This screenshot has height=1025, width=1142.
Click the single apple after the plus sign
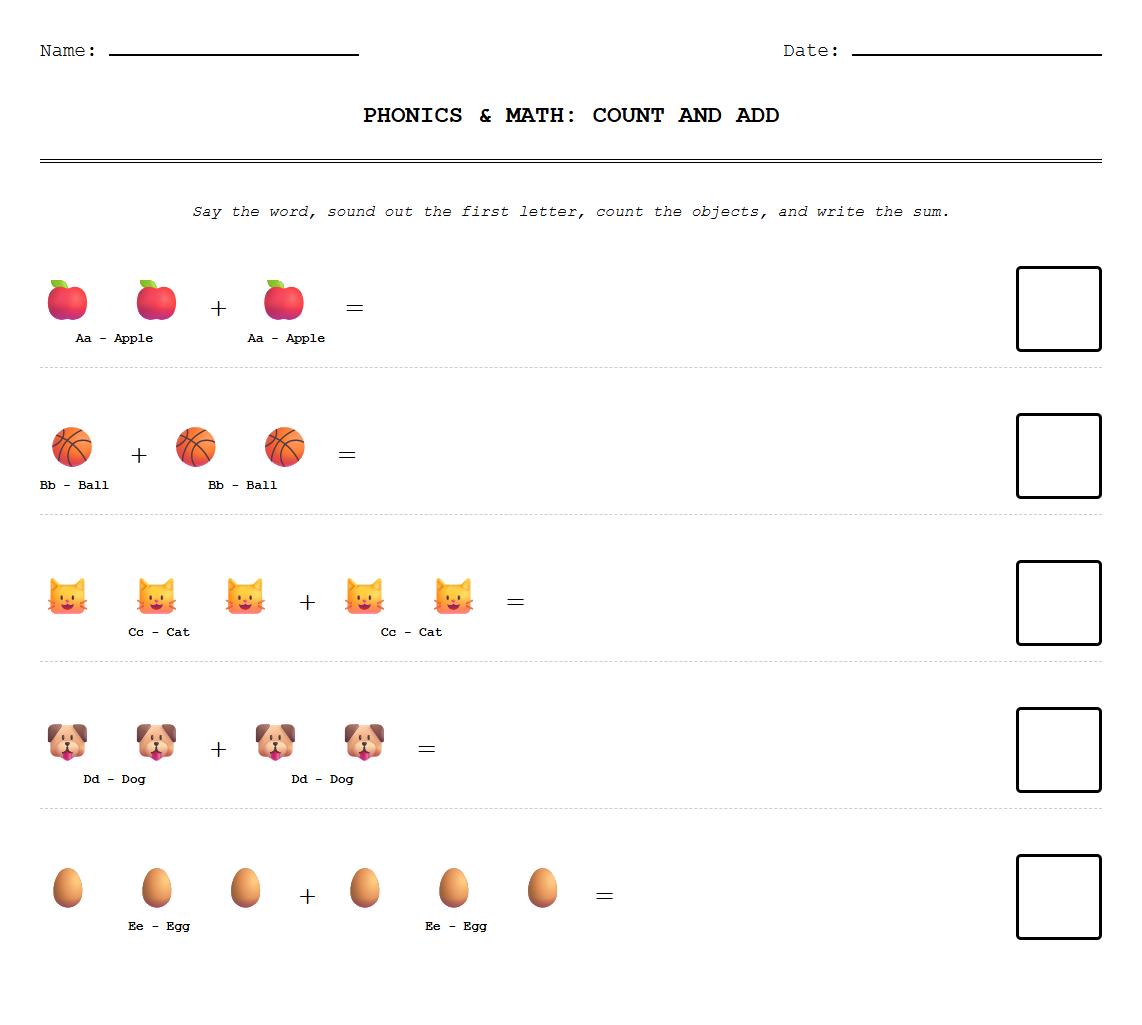click(284, 300)
